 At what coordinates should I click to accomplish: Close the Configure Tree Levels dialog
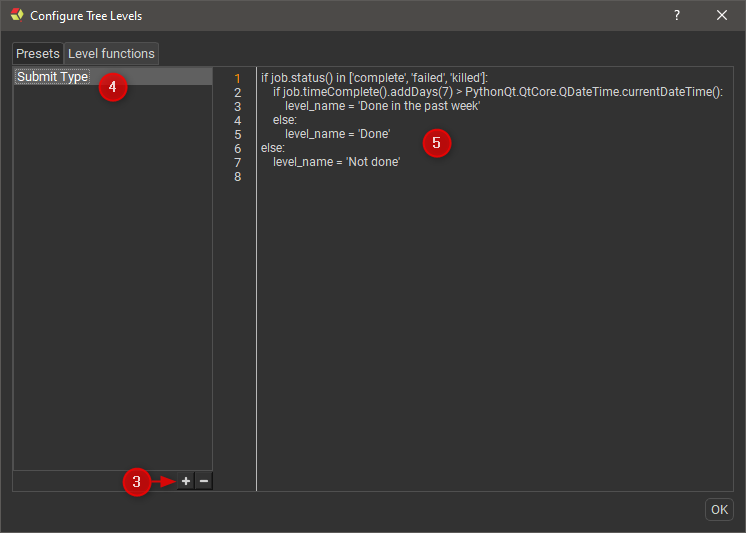721,15
